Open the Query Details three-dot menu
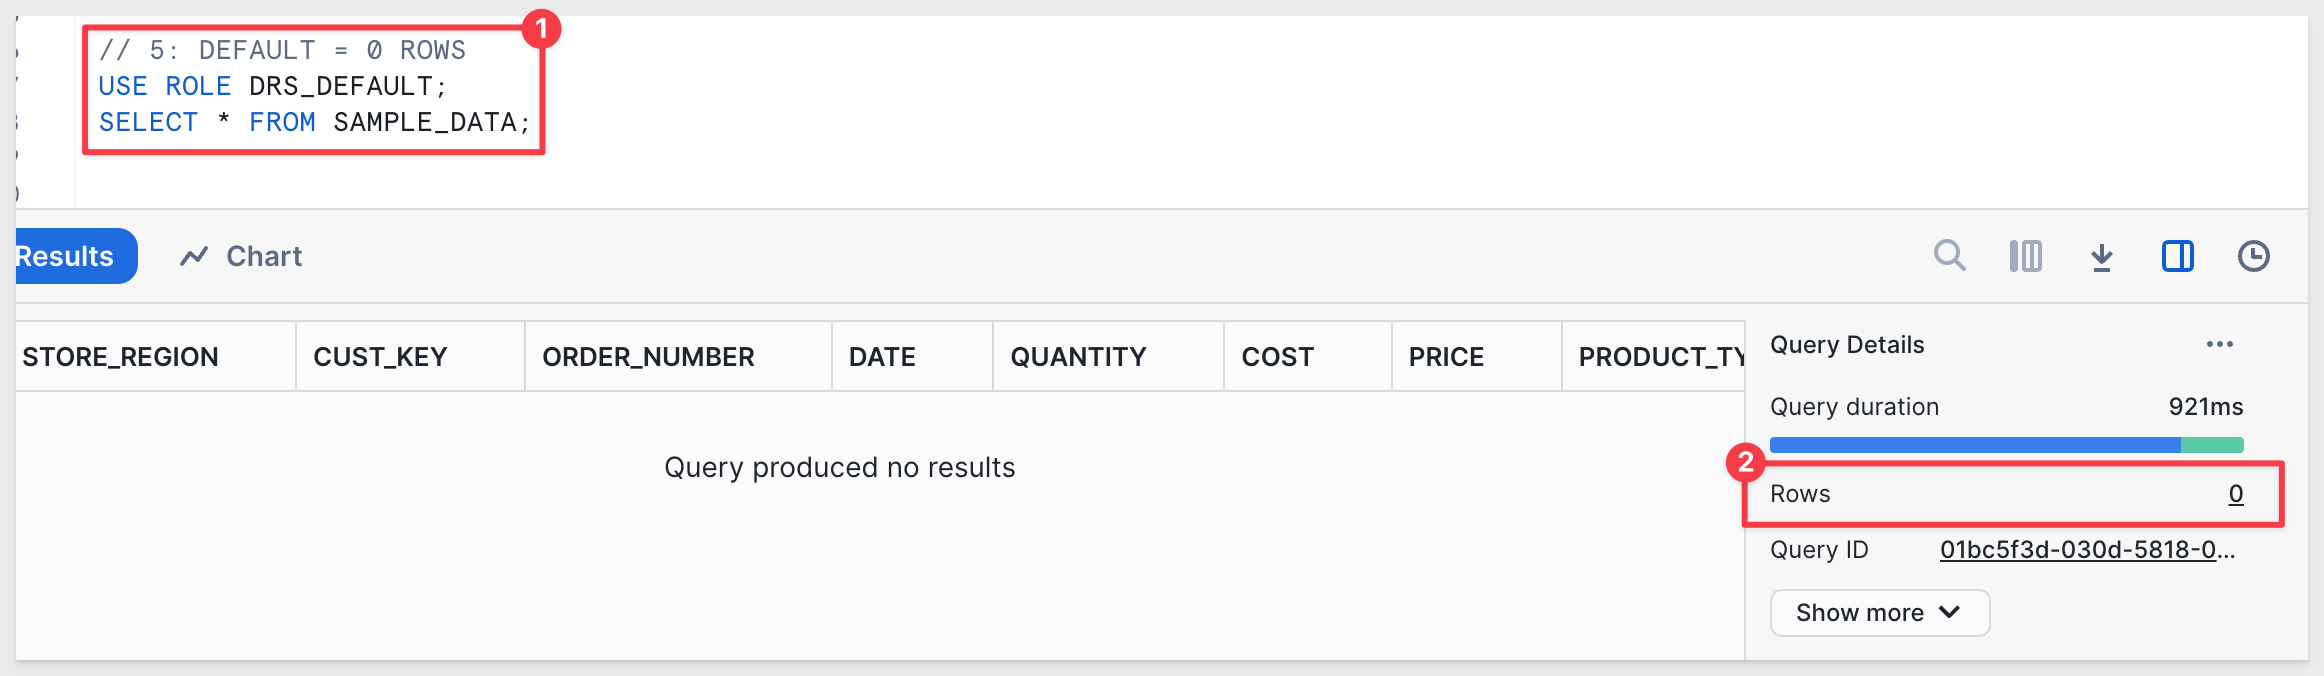Screen dimensions: 2324x676 click(x=2219, y=344)
